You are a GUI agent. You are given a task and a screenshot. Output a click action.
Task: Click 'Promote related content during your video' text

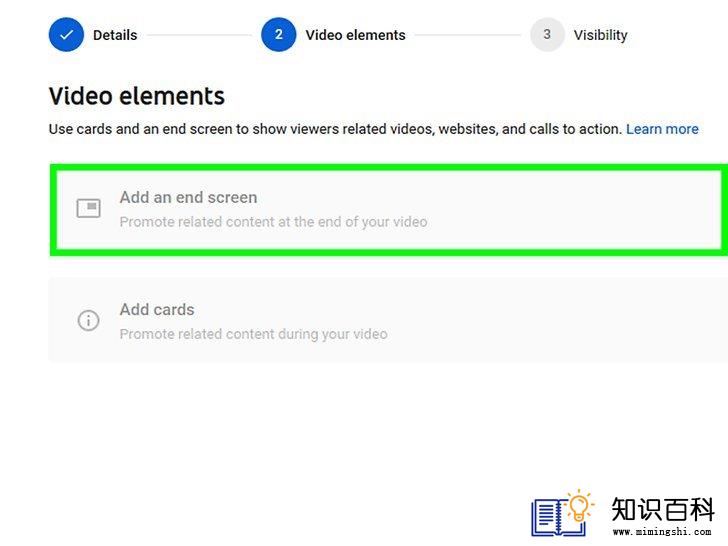(254, 334)
